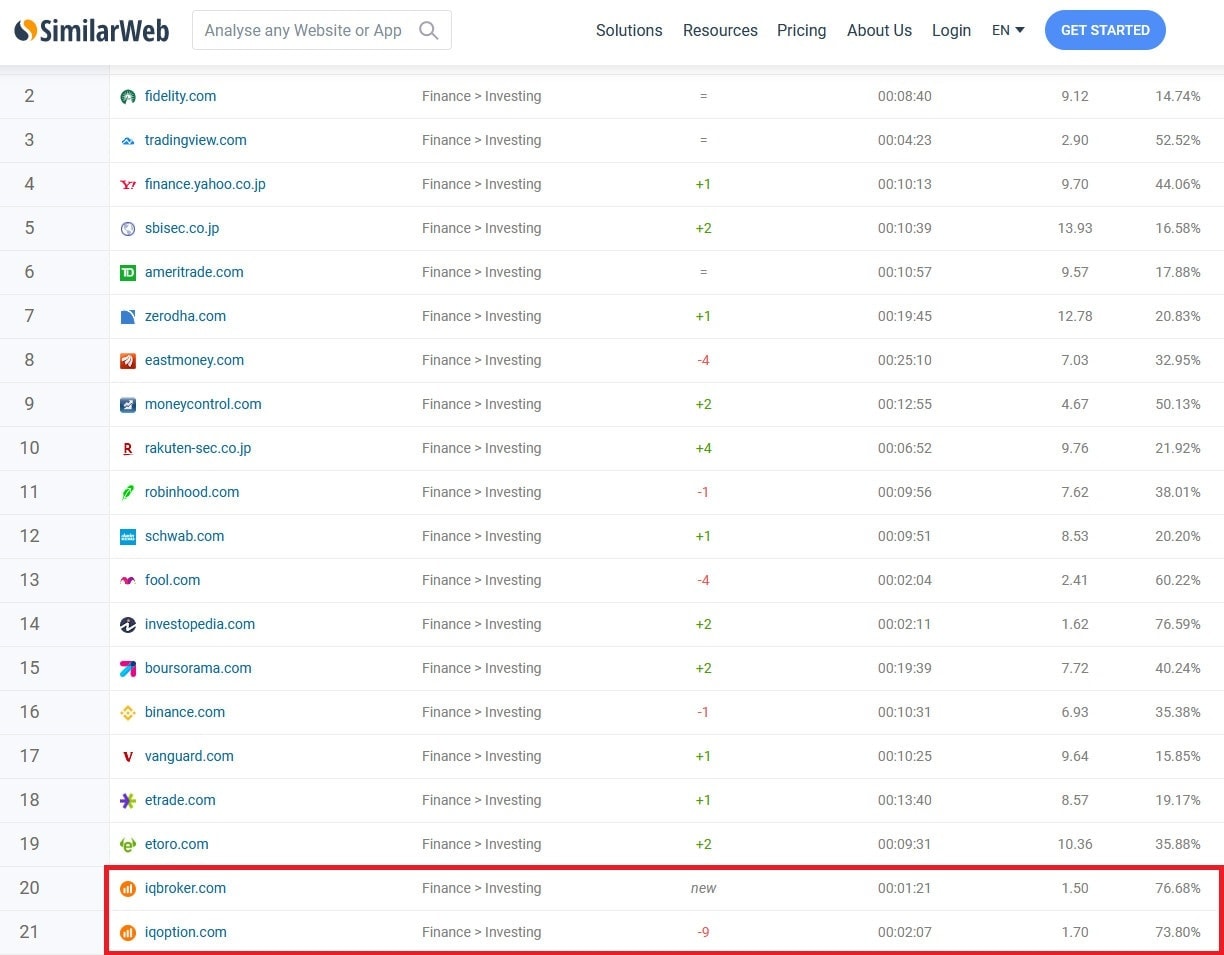The width and height of the screenshot is (1224, 955).
Task: Click the rakuten-sec.co.jp favicon
Action: pyautogui.click(x=128, y=449)
